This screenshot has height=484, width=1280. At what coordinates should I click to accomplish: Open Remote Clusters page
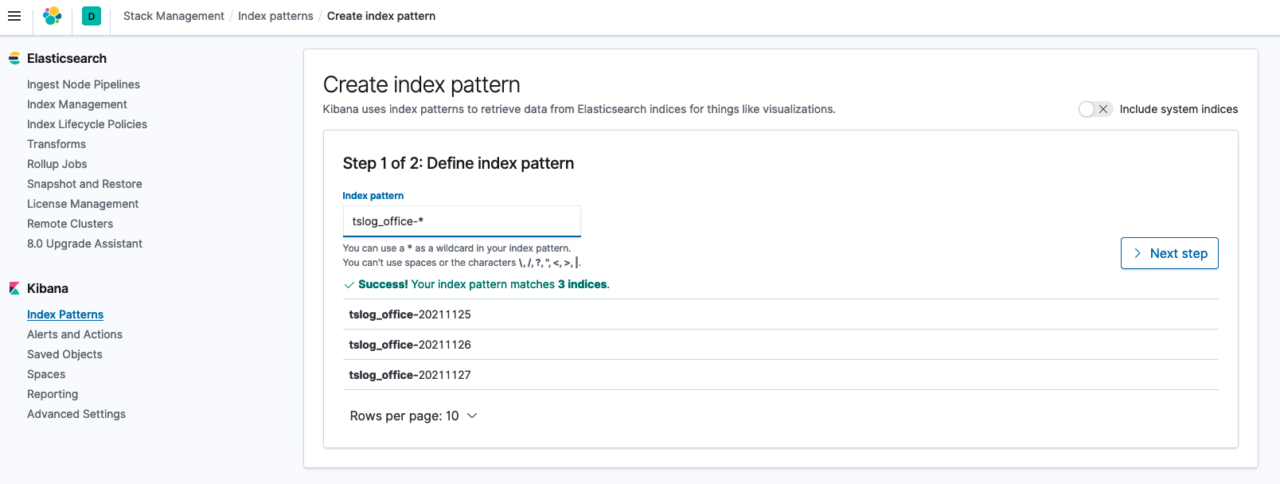click(70, 225)
